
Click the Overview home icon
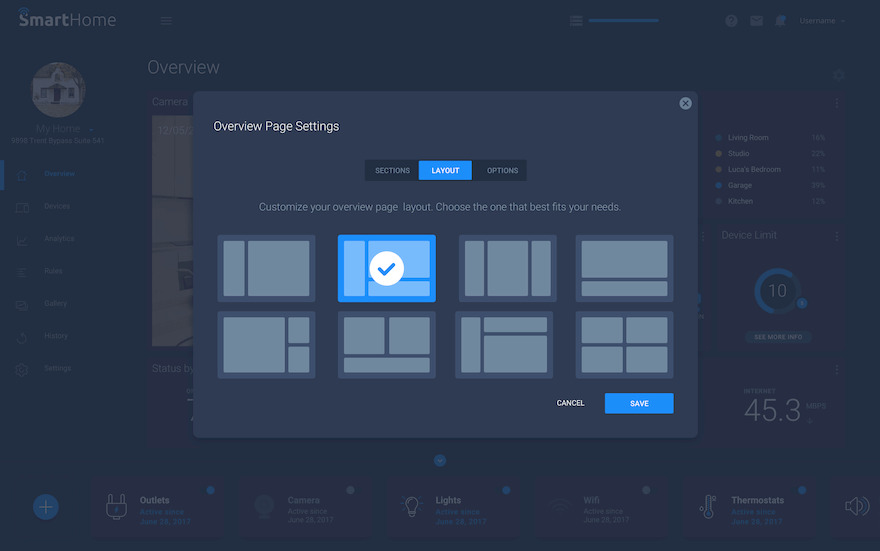22,176
